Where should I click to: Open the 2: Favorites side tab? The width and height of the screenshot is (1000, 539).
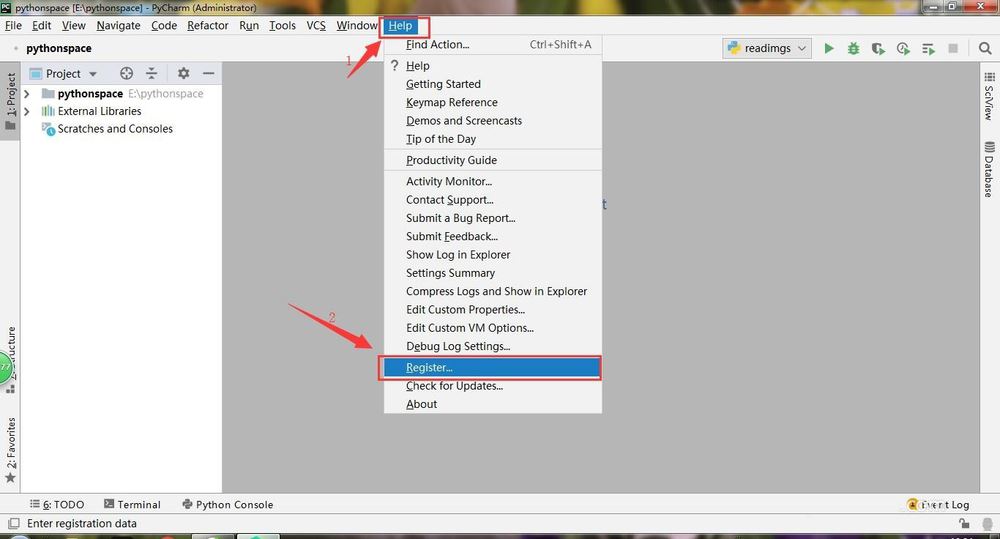10,450
